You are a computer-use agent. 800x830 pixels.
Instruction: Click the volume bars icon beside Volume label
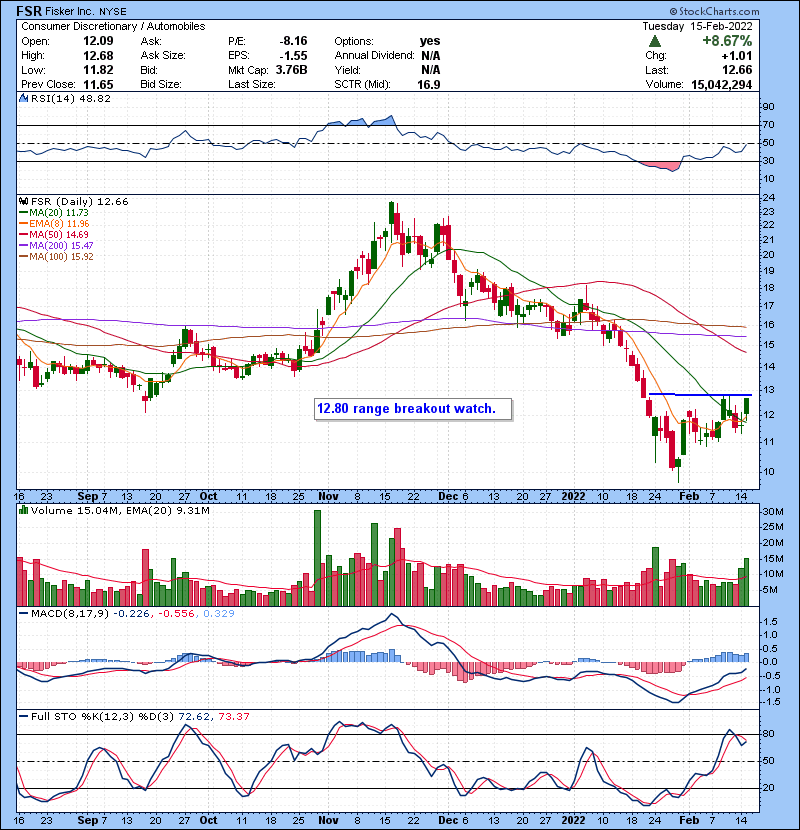coord(23,510)
